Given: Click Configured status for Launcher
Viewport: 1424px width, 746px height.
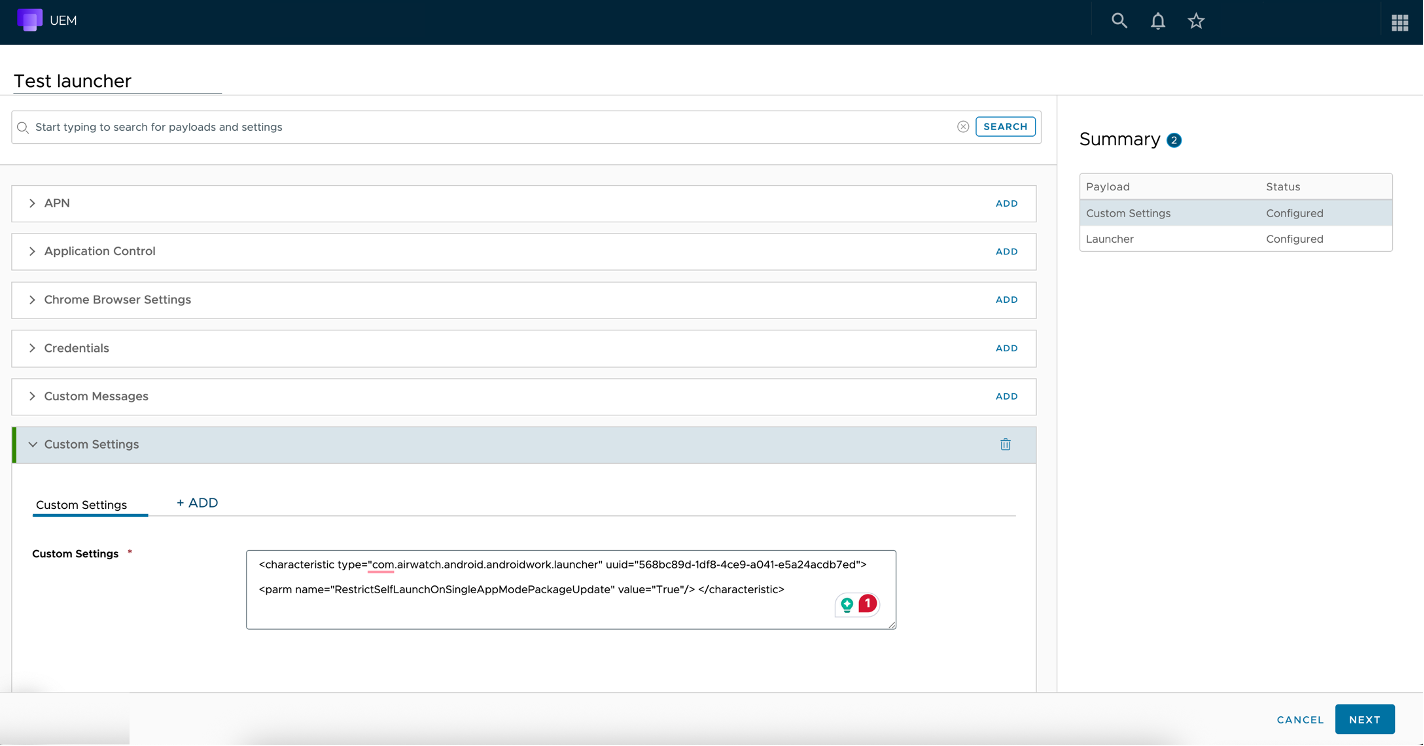Looking at the screenshot, I should (x=1294, y=239).
